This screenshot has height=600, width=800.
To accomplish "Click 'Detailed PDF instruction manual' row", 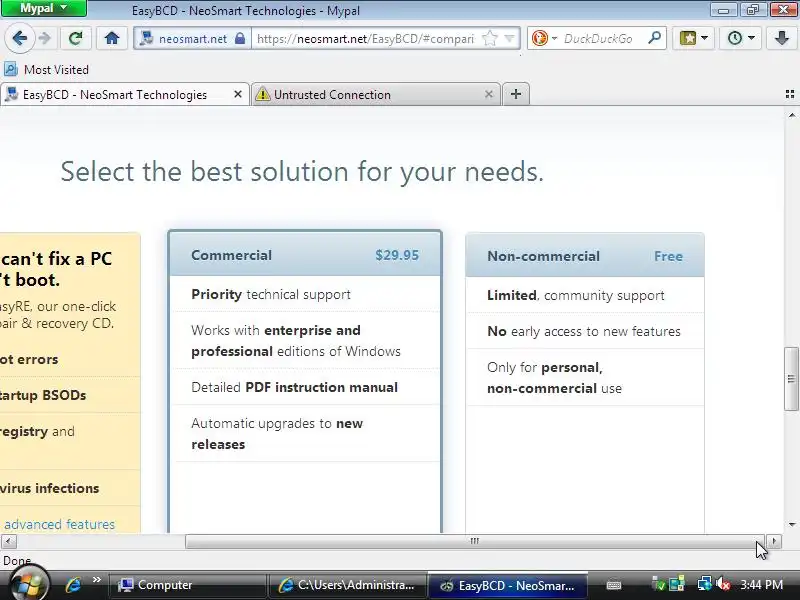I will point(305,387).
